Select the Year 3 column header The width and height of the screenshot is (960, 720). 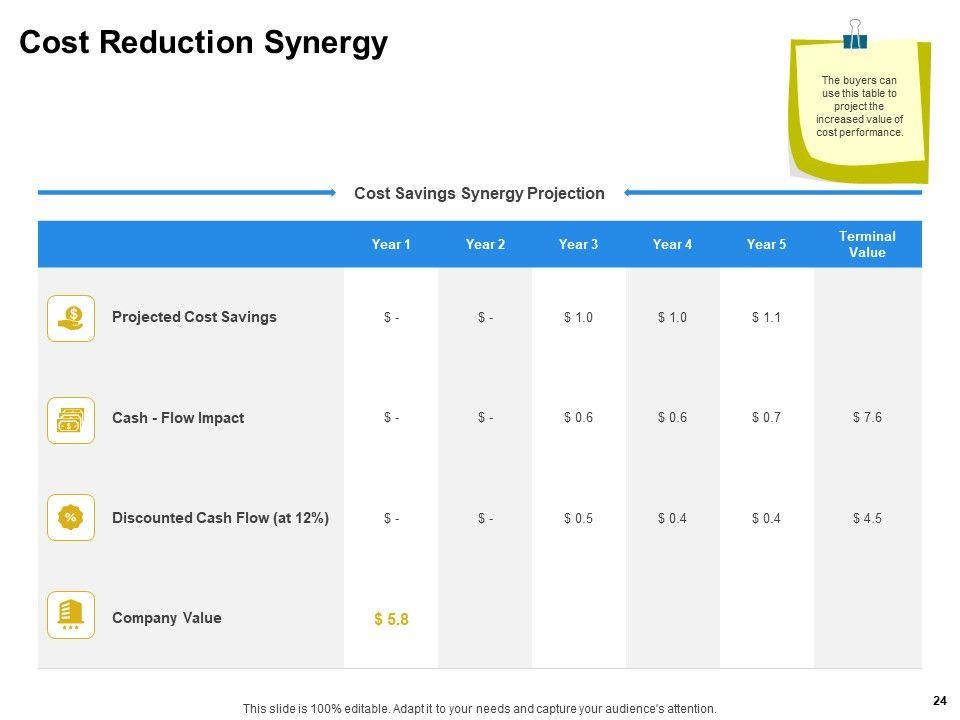[578, 244]
